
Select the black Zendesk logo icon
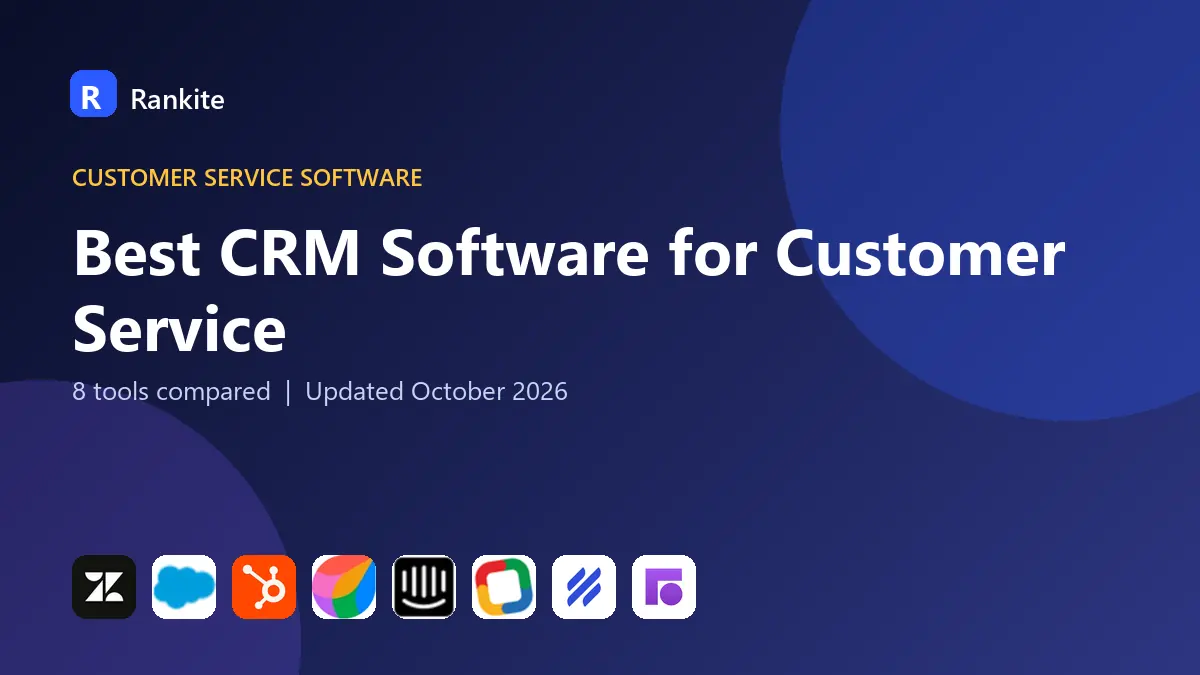[x=104, y=587]
